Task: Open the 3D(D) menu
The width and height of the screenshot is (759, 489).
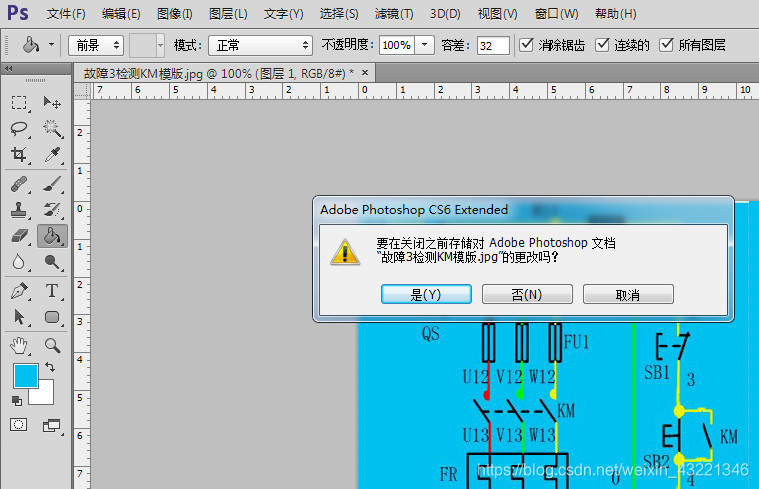Action: pos(445,14)
